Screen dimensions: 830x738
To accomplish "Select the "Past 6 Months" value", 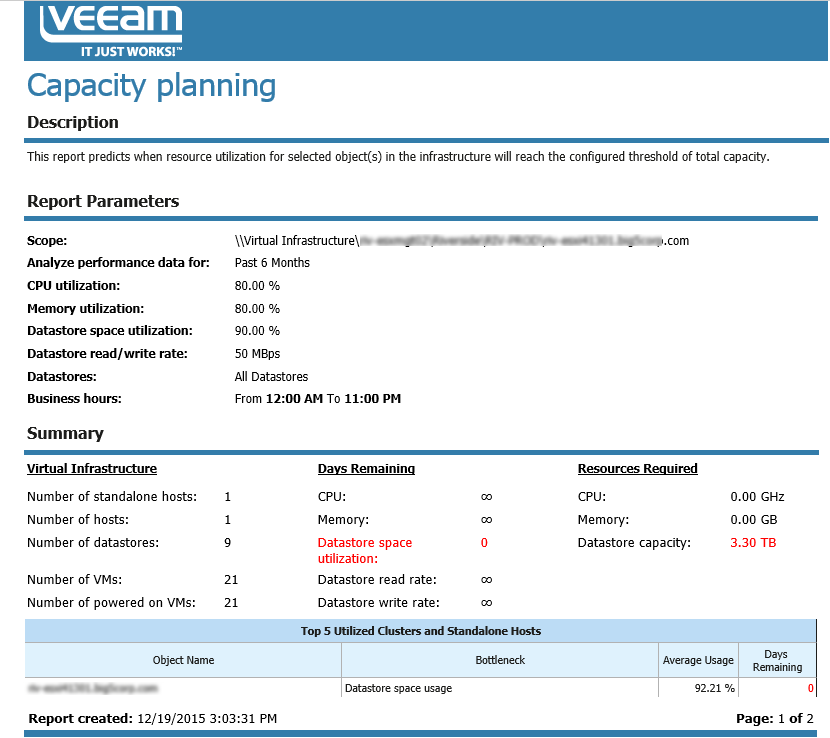I will [x=272, y=263].
